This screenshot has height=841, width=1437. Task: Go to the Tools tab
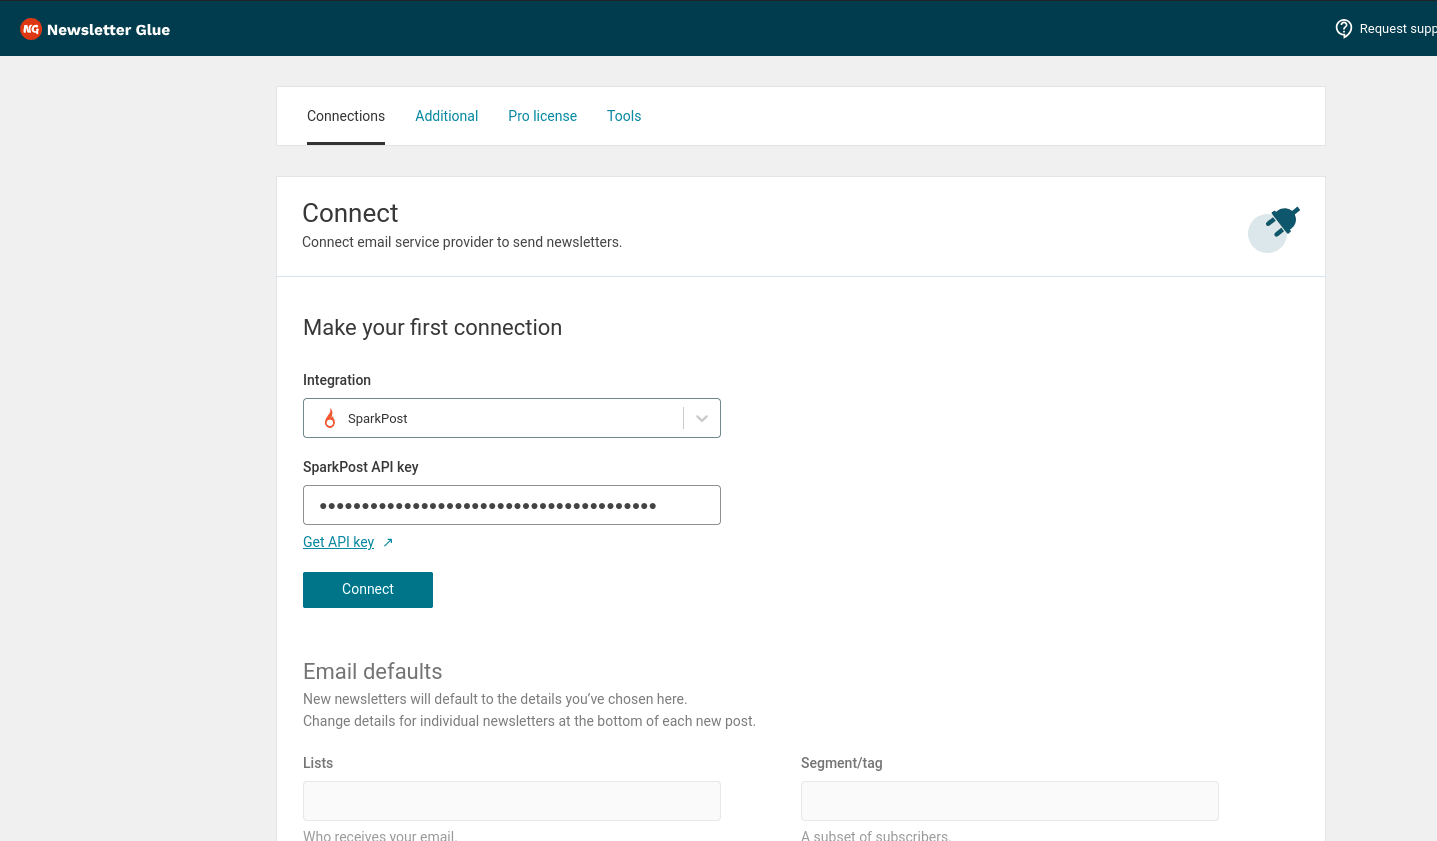[x=624, y=116]
